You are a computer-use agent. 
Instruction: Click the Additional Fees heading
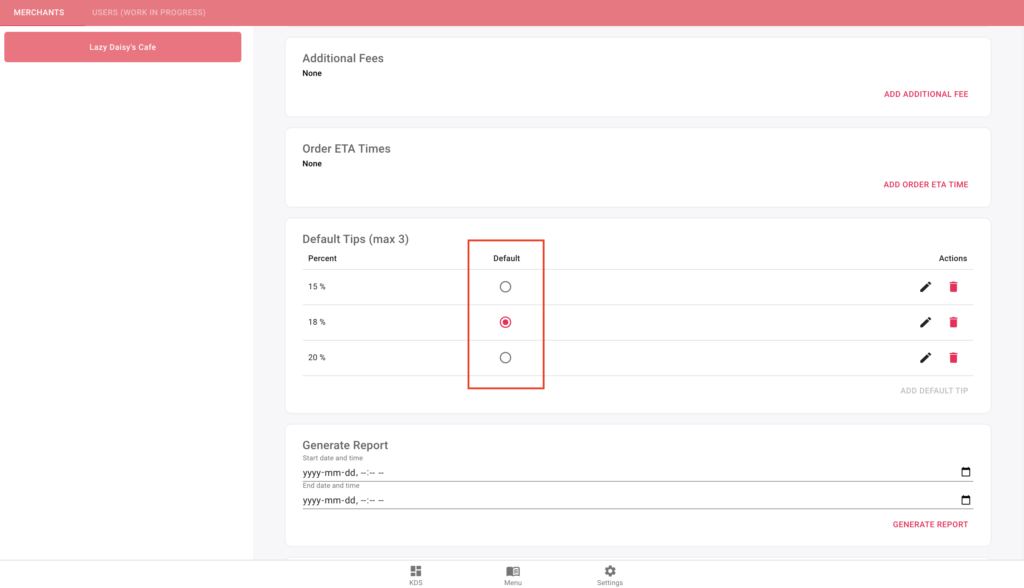343,58
